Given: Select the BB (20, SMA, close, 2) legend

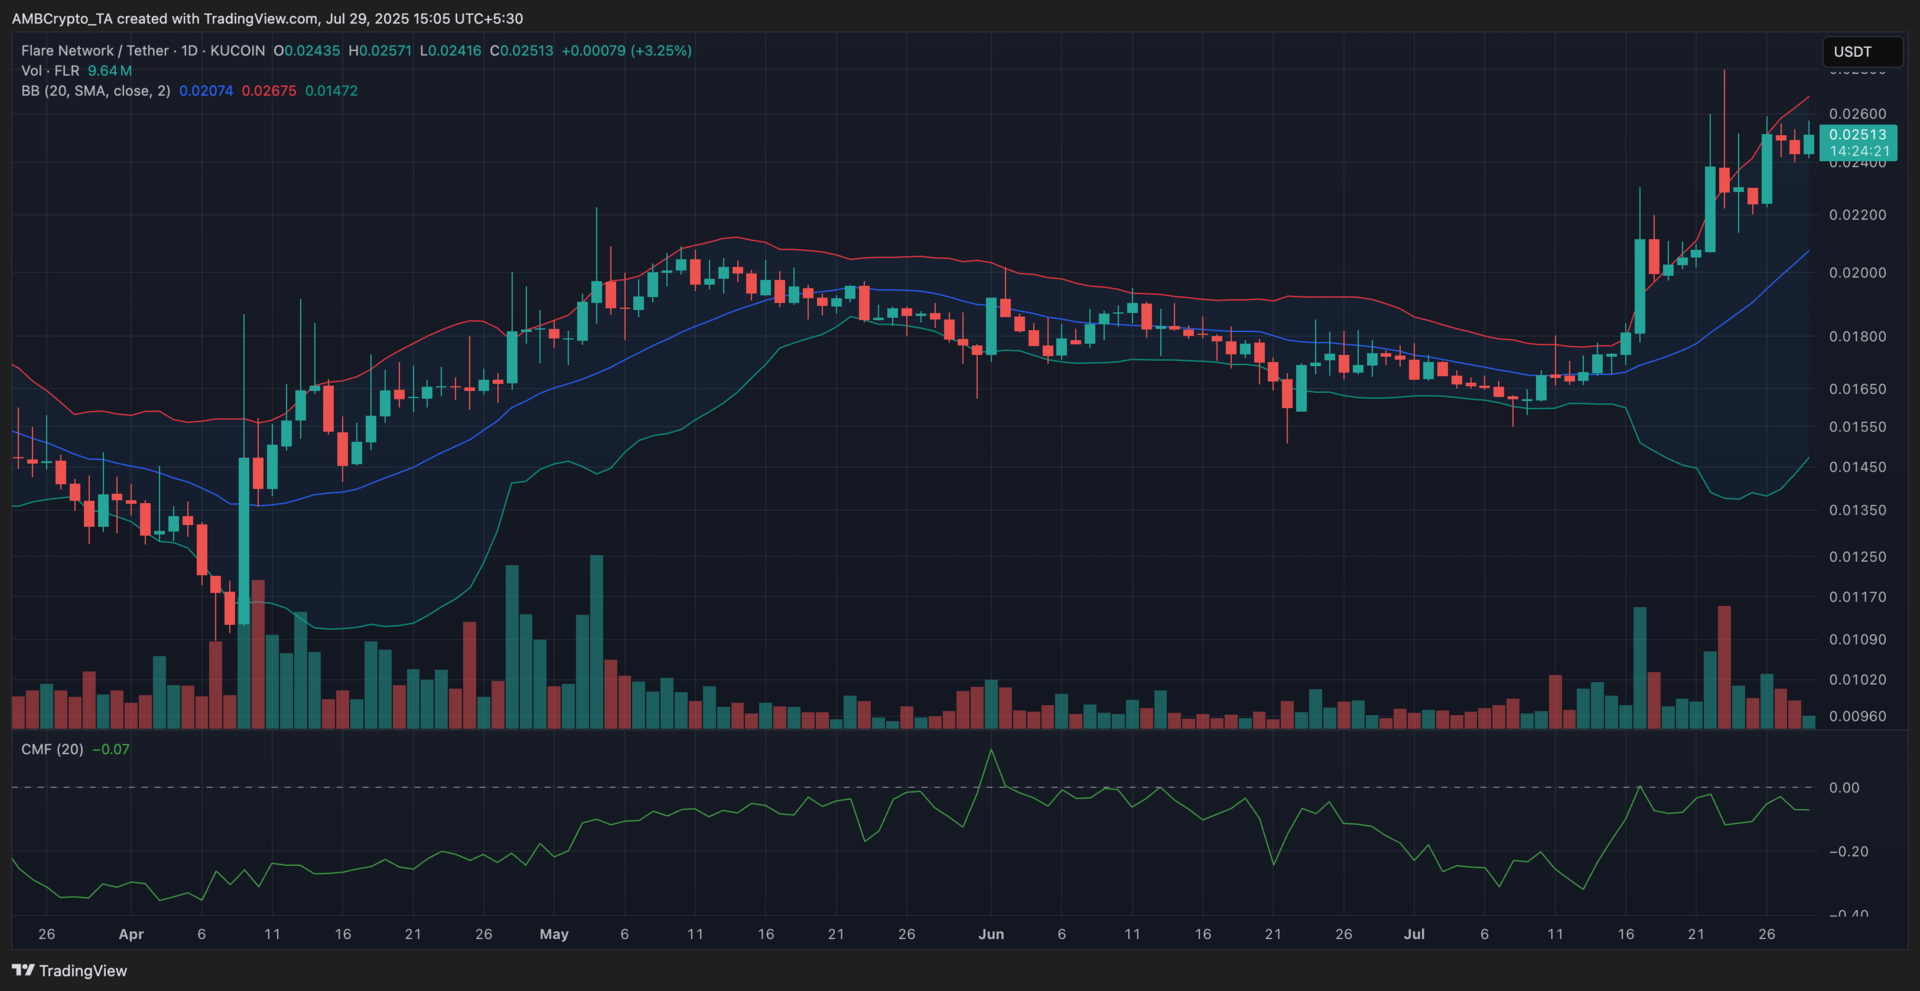Looking at the screenshot, I should point(96,91).
